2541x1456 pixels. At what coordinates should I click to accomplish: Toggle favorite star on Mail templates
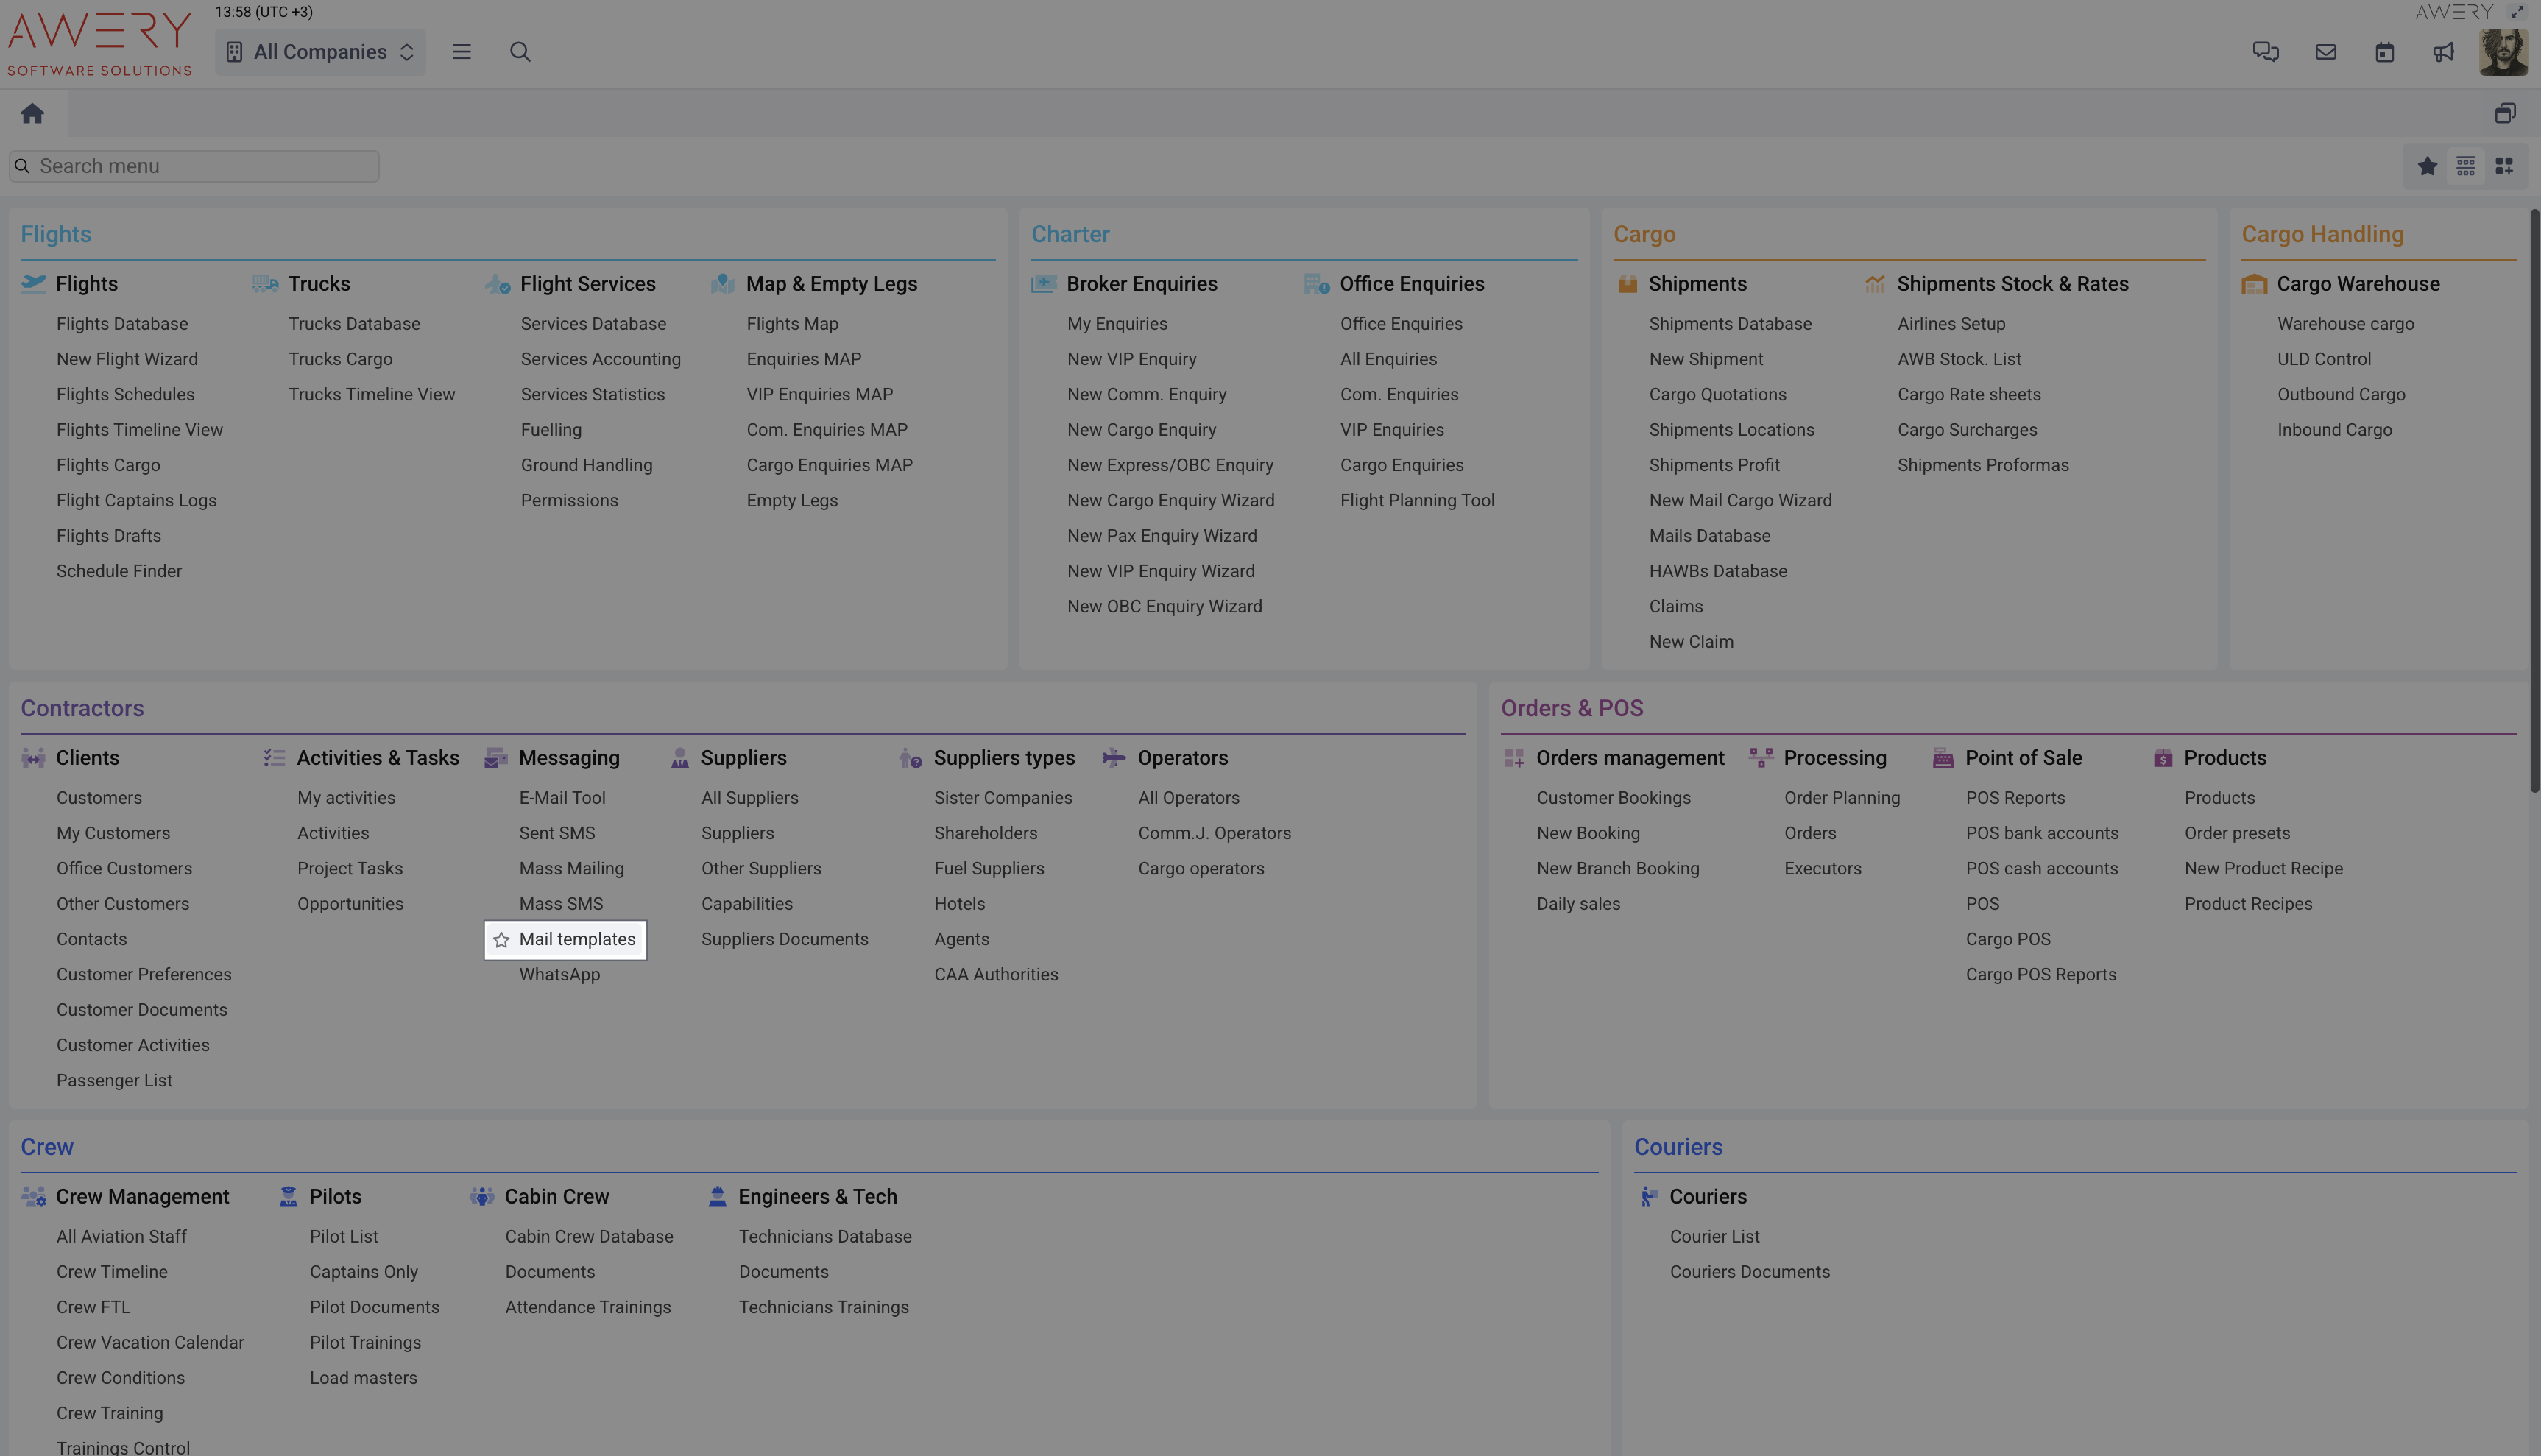coord(501,940)
